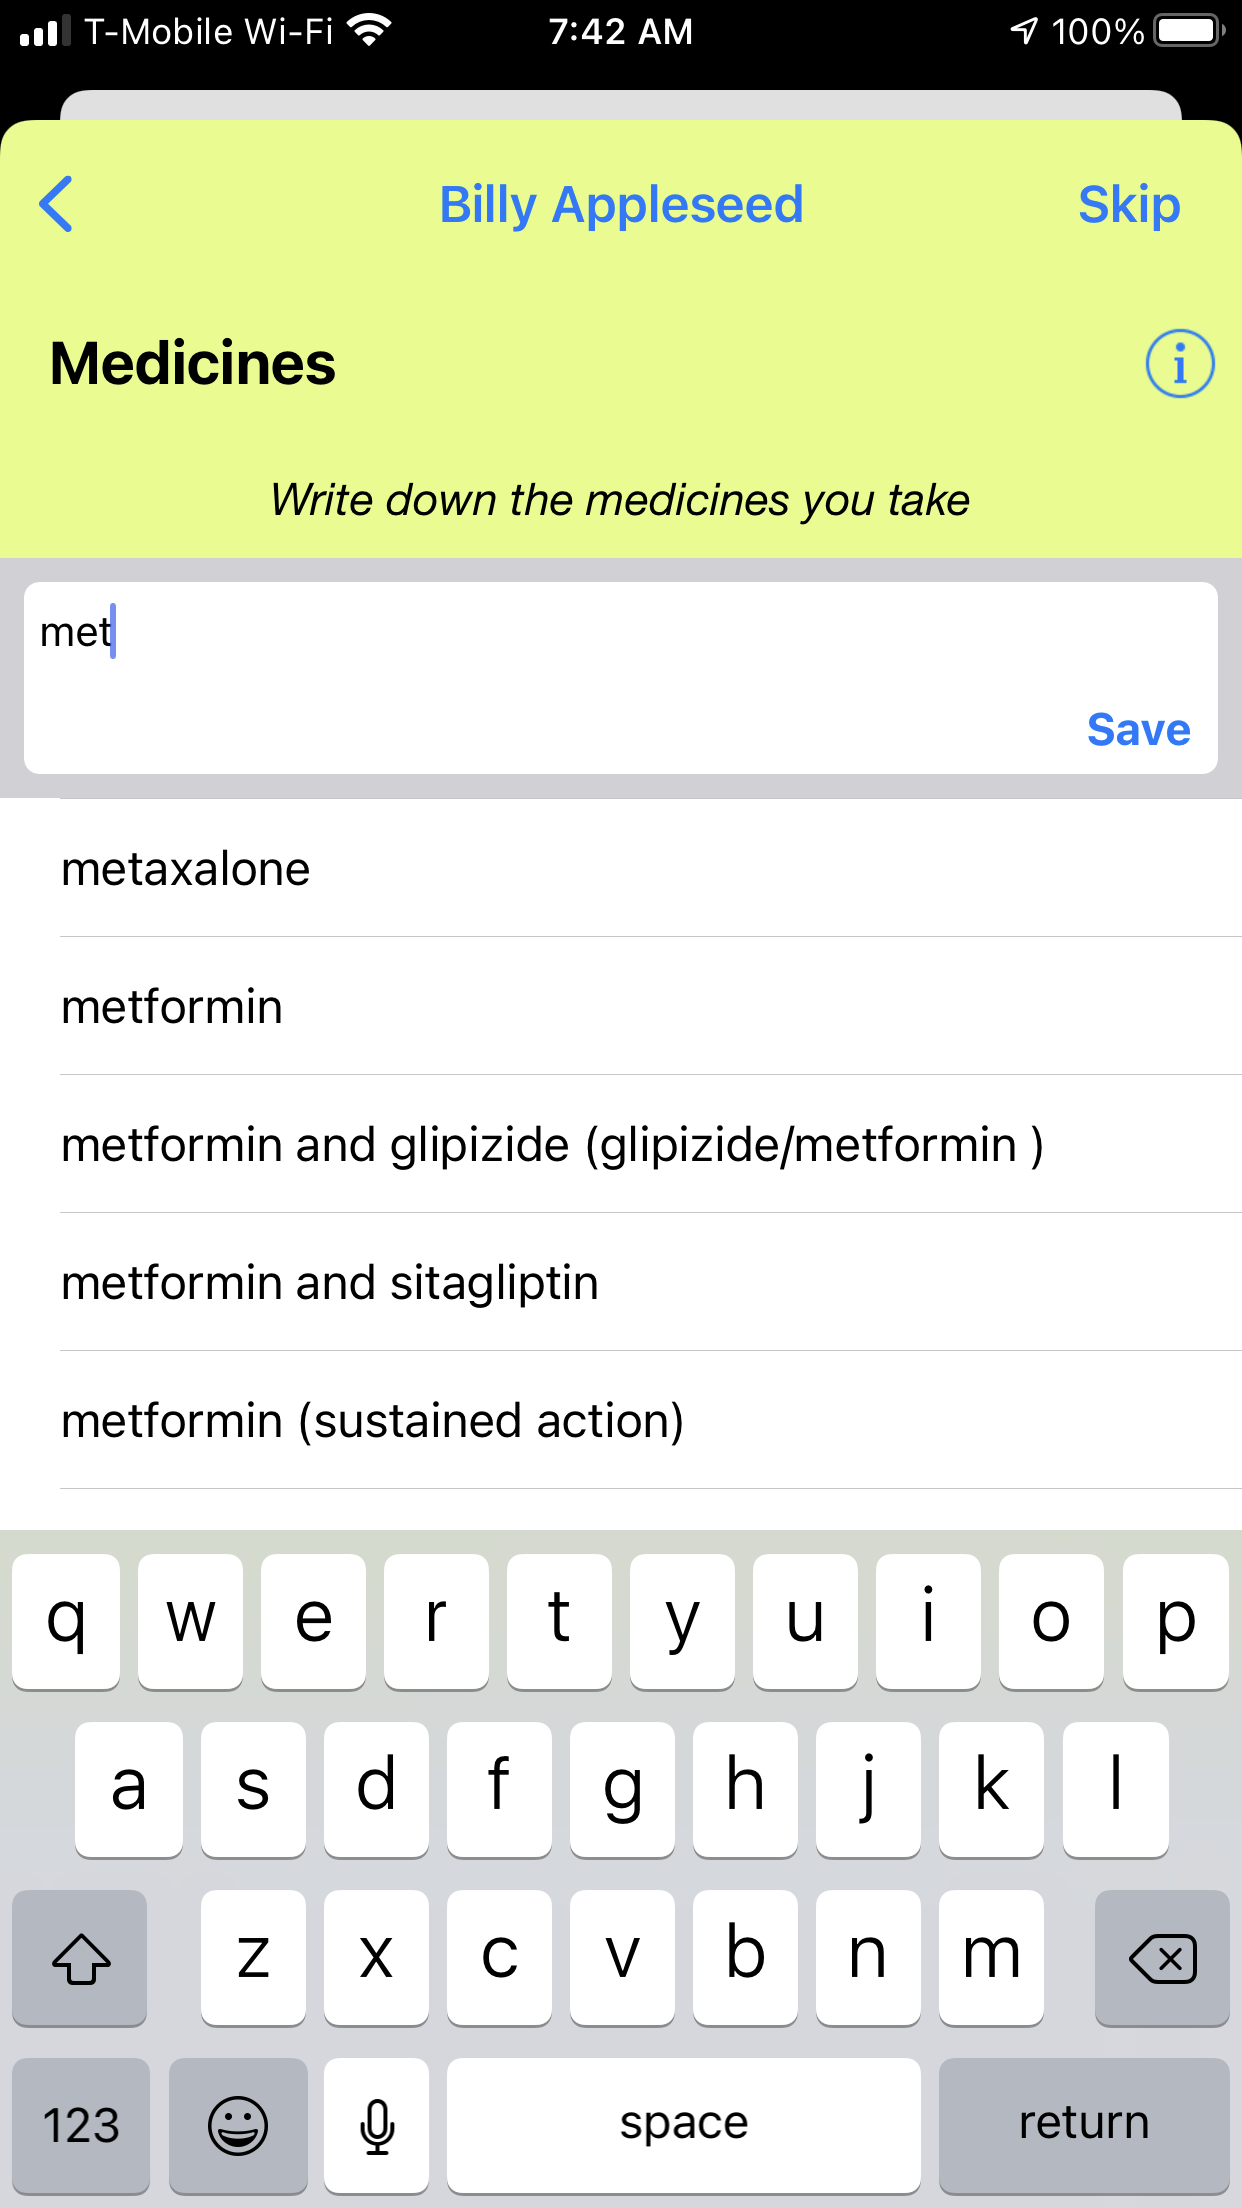Tap the location arrow status icon
This screenshot has height=2208, width=1242.
pos(1024,31)
